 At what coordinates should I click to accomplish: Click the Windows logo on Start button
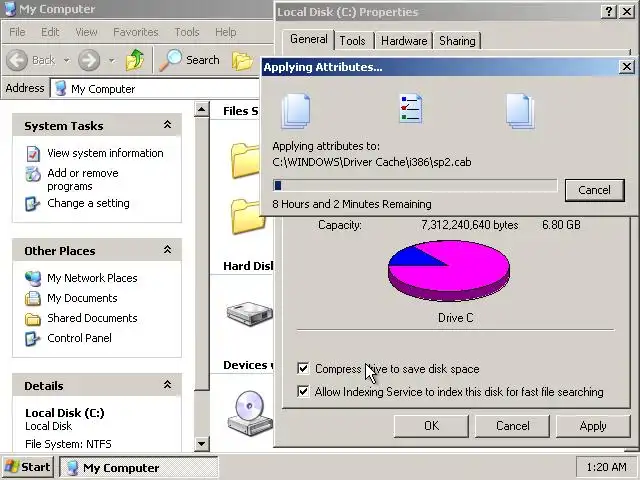tap(12, 467)
